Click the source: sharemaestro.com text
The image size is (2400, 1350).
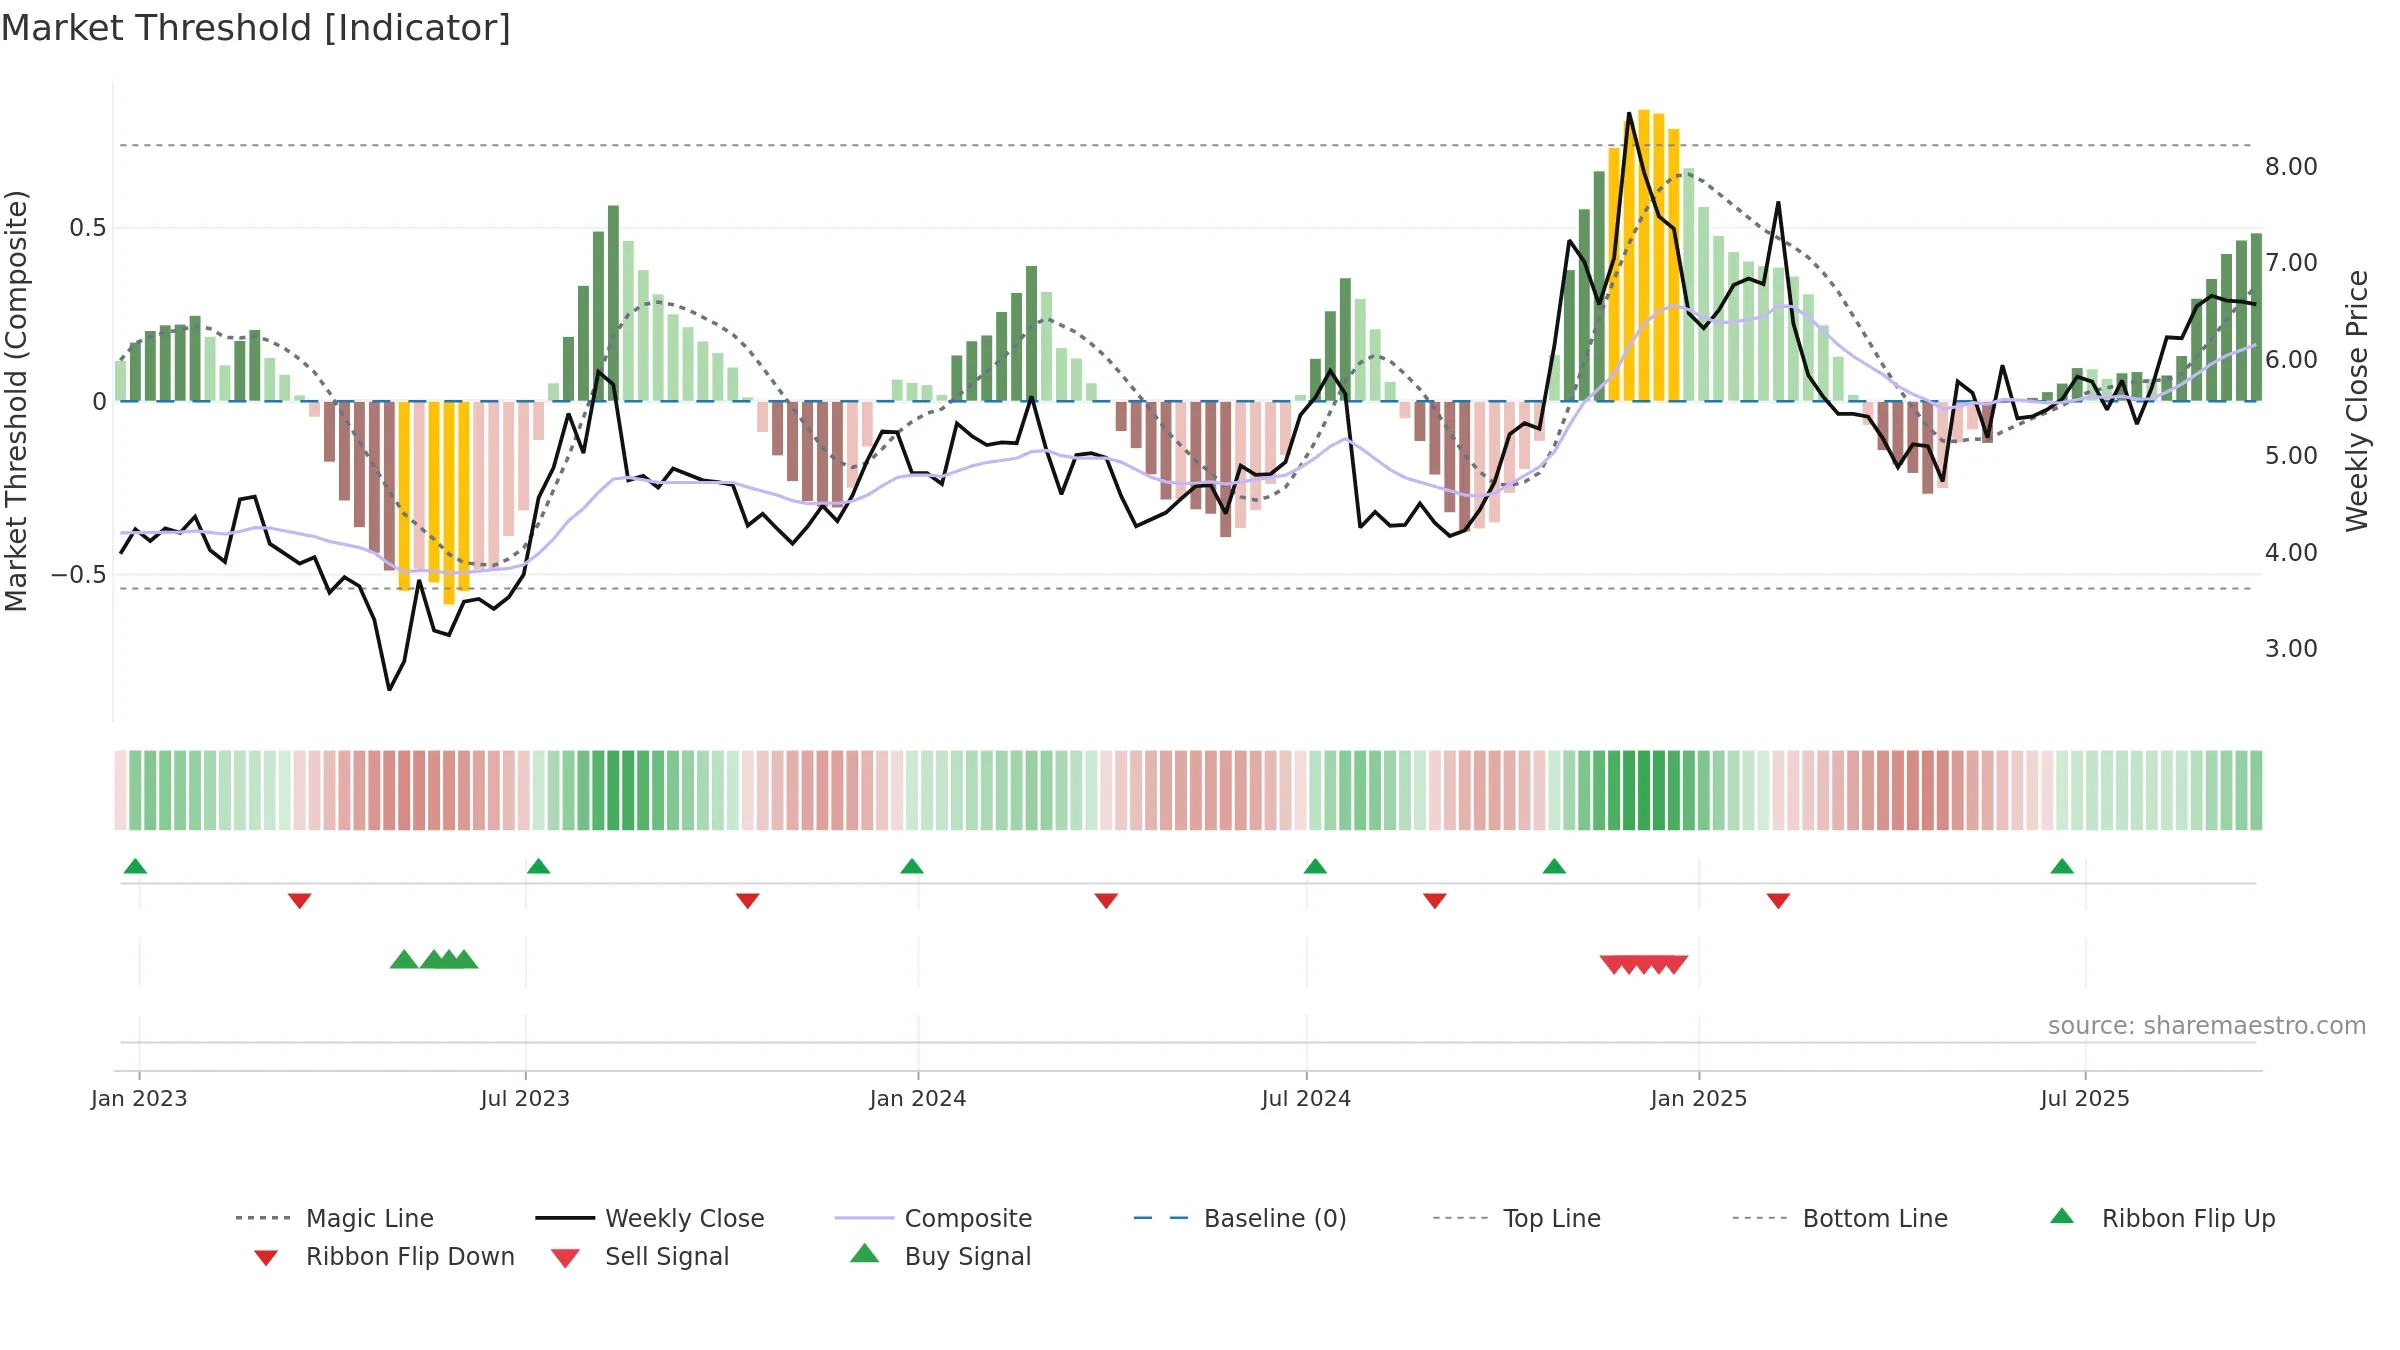tap(2207, 1026)
